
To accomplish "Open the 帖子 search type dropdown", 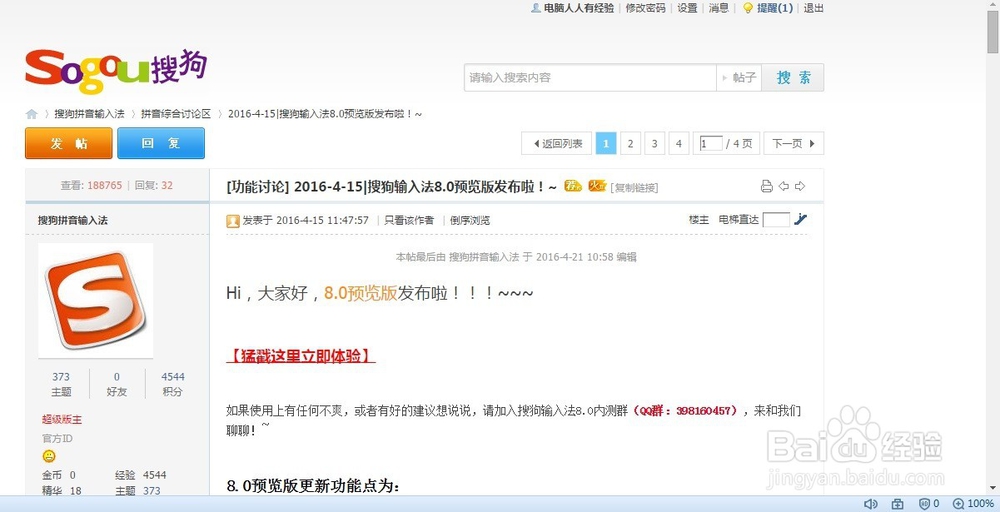I will pos(739,77).
